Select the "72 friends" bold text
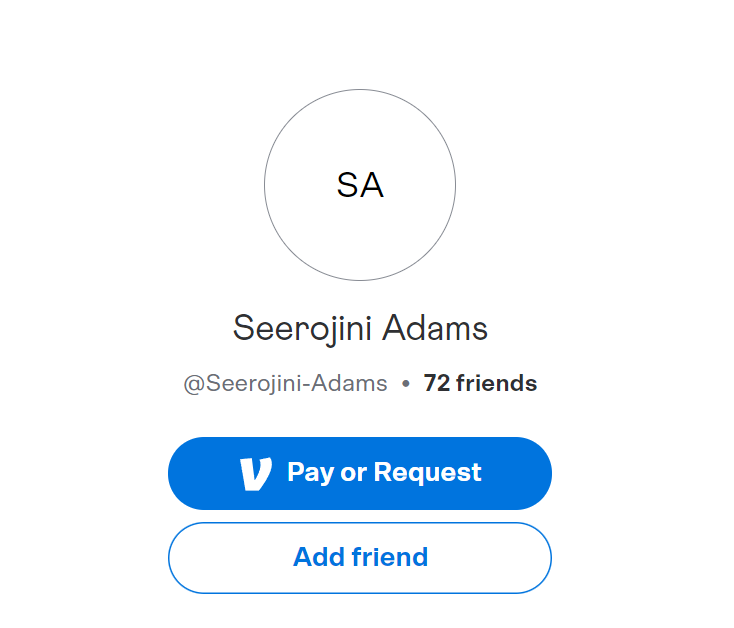The width and height of the screenshot is (734, 628). [x=480, y=383]
